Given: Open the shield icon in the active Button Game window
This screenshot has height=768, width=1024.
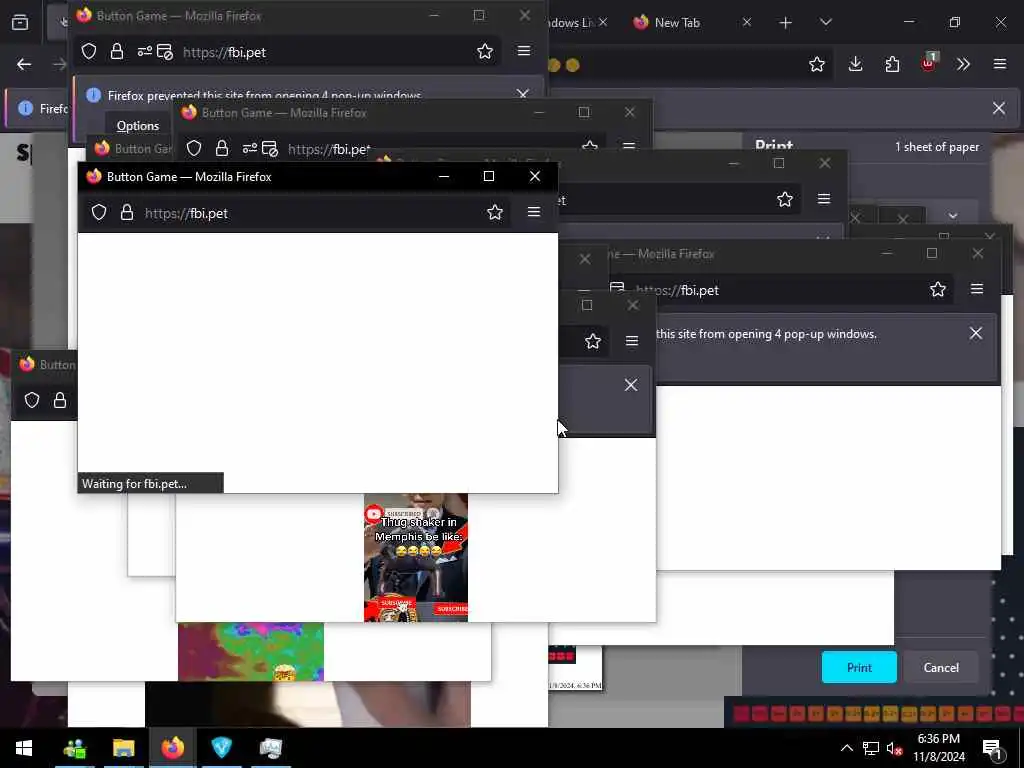Looking at the screenshot, I should click(x=99, y=212).
